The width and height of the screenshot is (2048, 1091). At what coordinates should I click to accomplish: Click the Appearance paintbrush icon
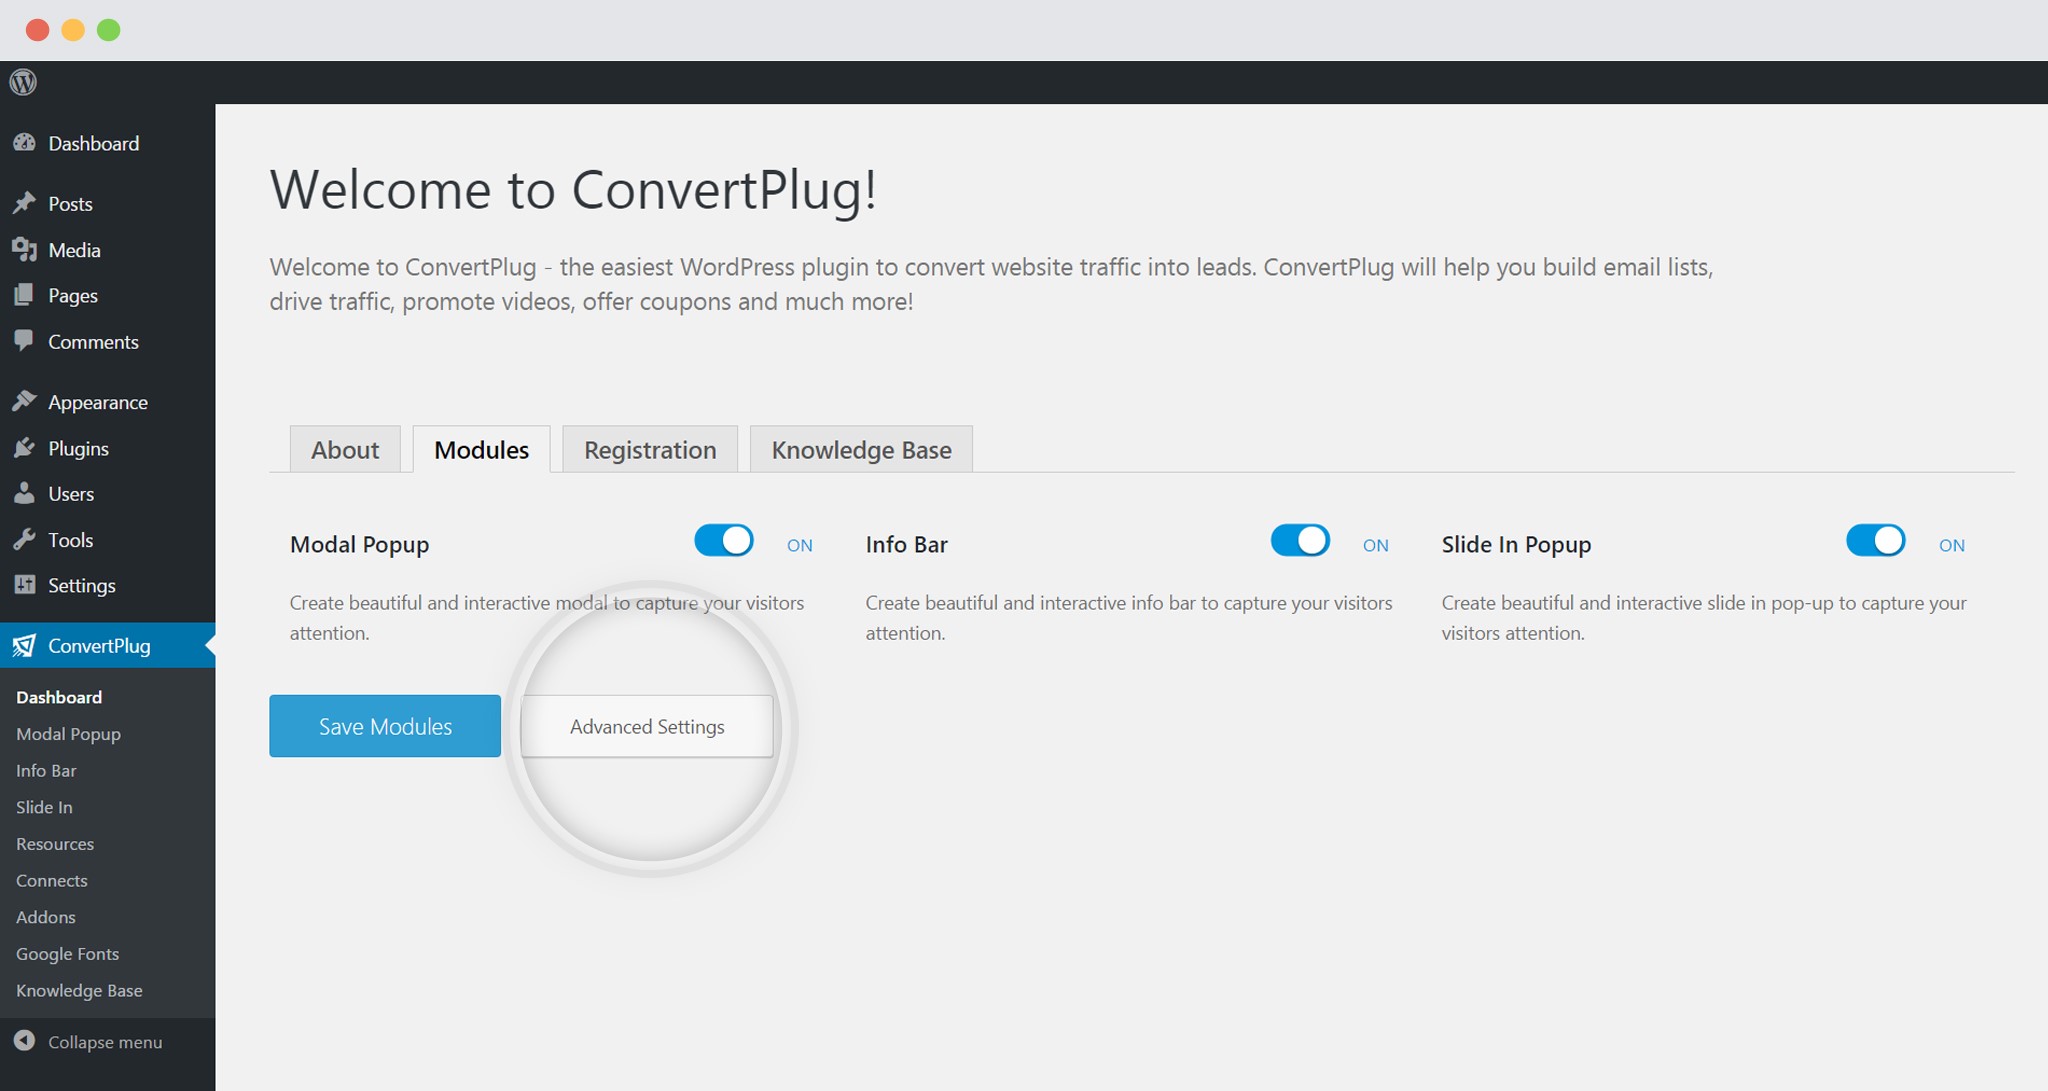click(24, 401)
